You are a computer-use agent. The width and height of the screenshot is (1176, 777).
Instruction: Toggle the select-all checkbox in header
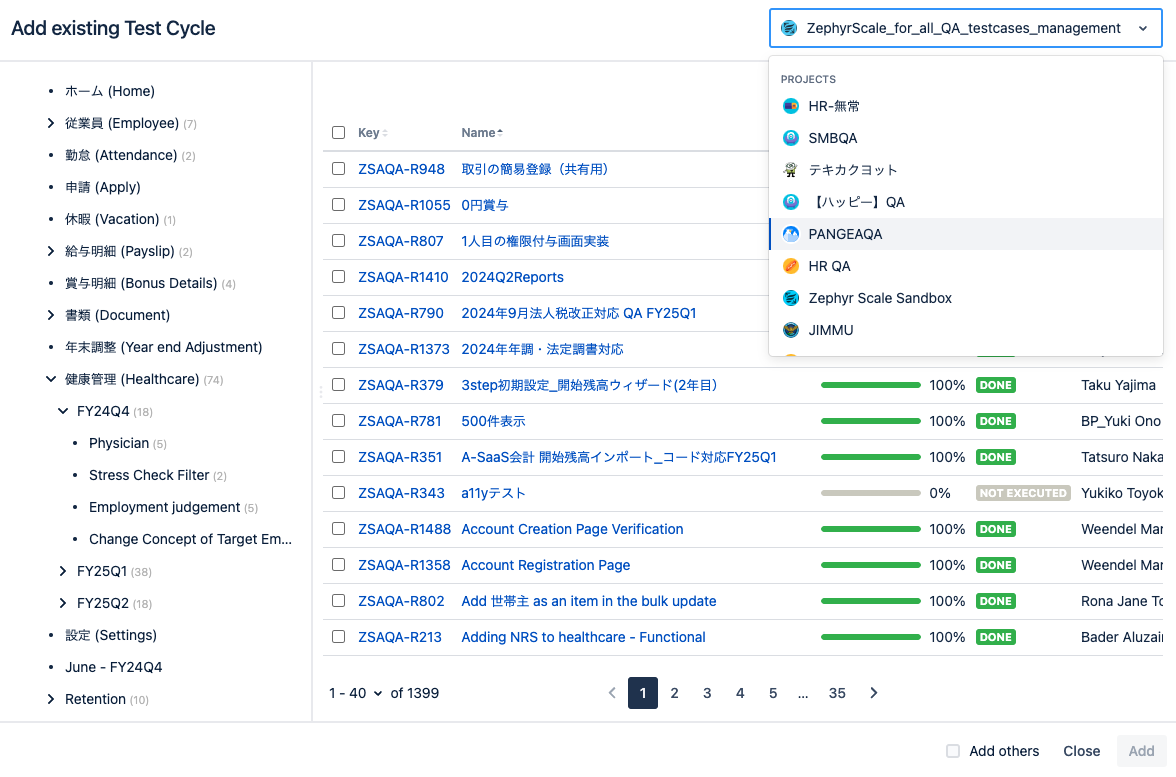[338, 133]
